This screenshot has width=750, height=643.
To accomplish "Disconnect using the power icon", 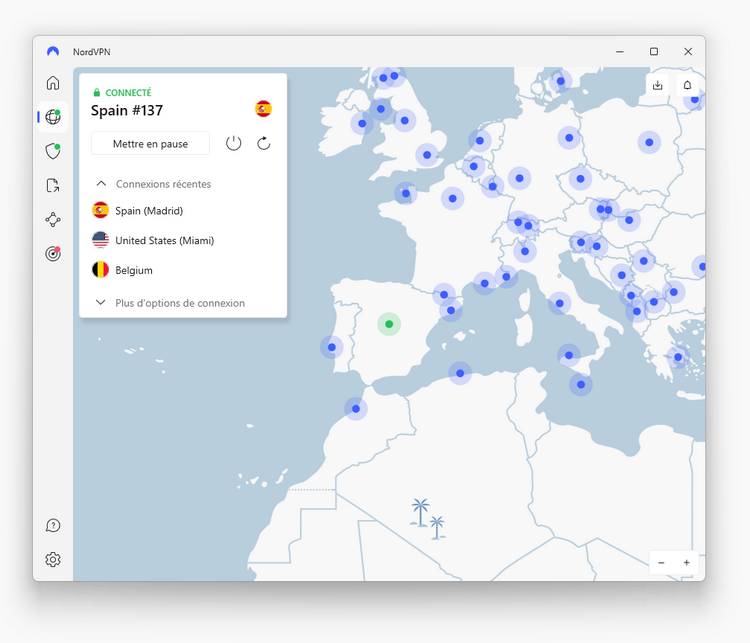I will (233, 143).
